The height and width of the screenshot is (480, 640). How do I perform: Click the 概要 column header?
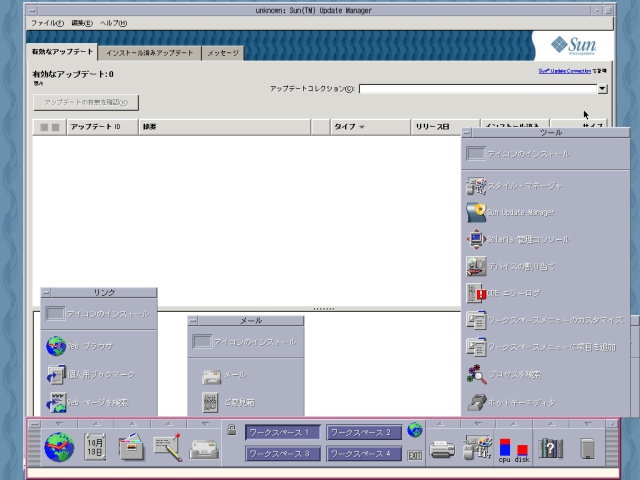click(224, 127)
